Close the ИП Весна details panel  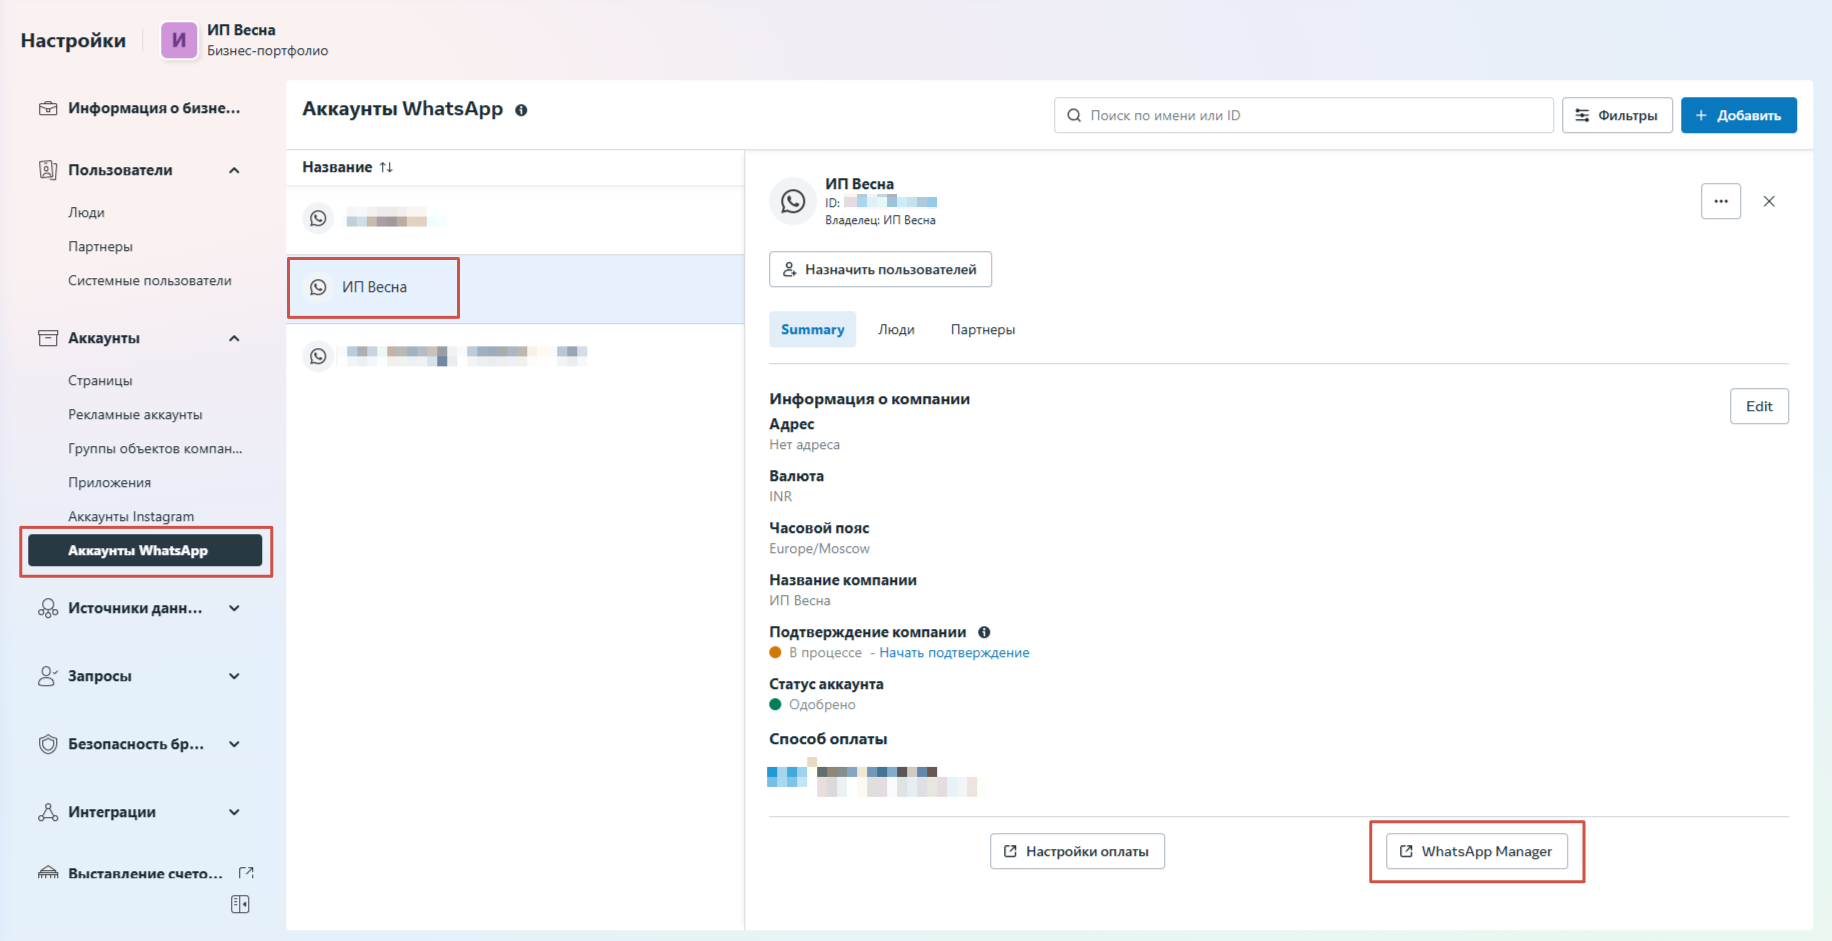[x=1769, y=201]
